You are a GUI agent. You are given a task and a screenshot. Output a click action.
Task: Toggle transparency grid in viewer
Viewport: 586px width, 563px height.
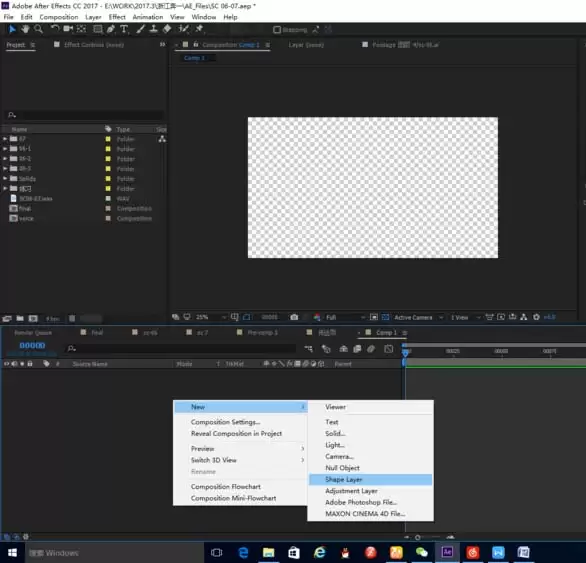385,317
